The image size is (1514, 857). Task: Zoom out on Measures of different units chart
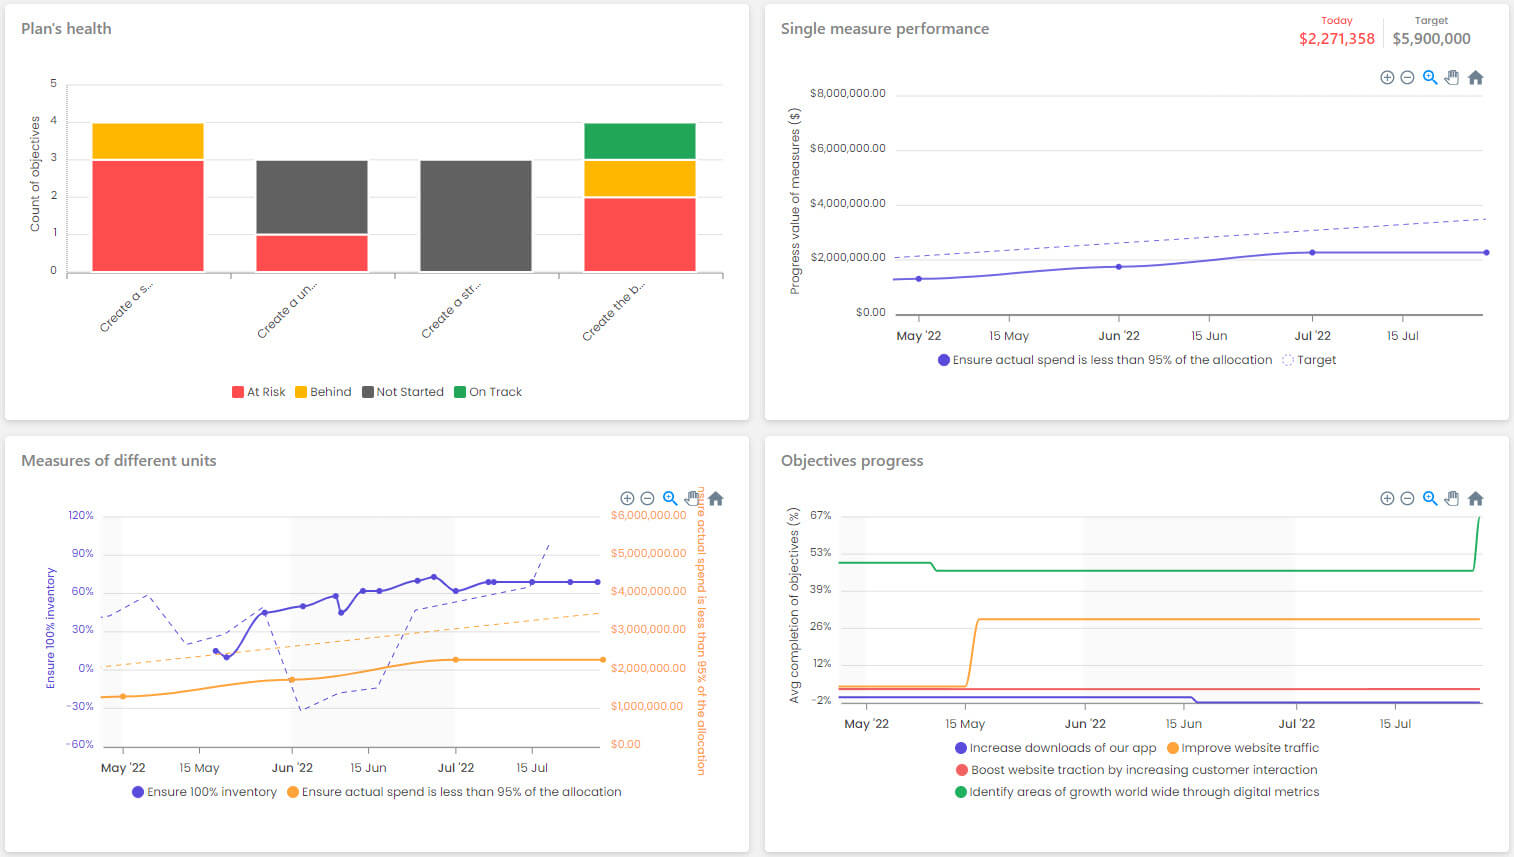647,498
